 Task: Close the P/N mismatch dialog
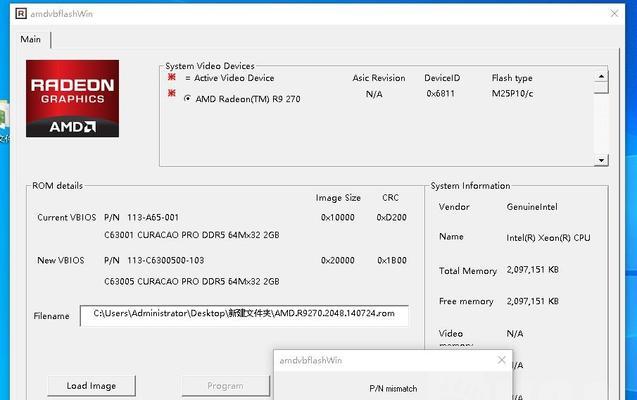502,360
